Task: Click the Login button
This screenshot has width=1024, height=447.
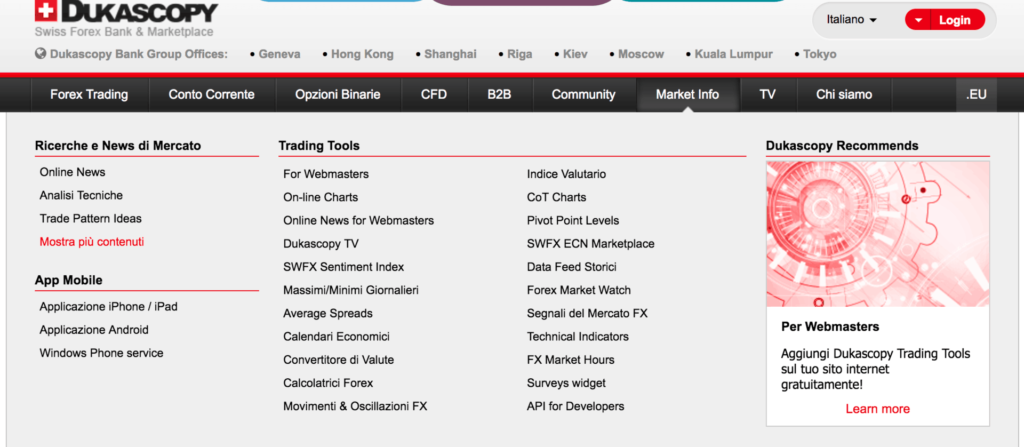Action: pos(955,20)
